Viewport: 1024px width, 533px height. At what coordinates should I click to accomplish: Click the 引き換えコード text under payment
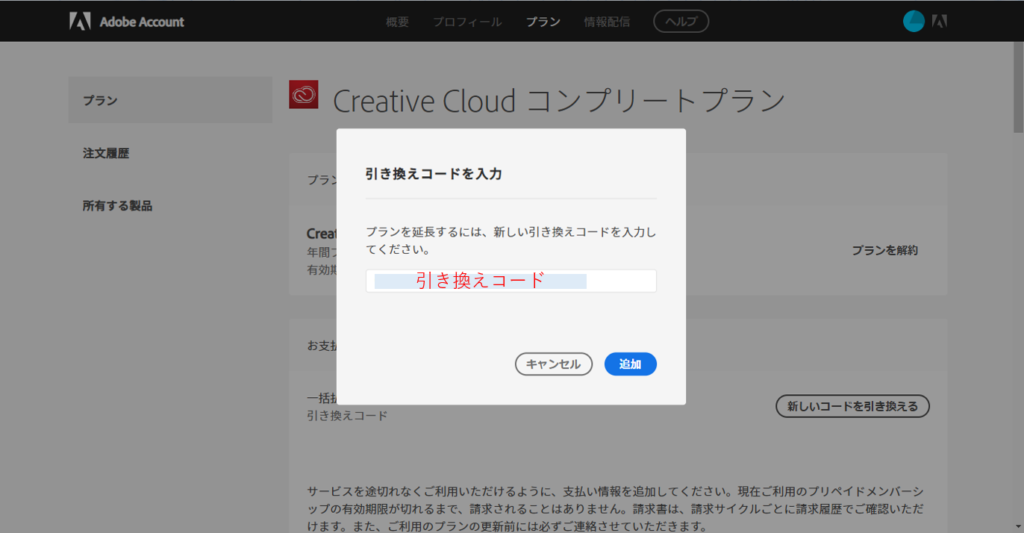pos(347,415)
